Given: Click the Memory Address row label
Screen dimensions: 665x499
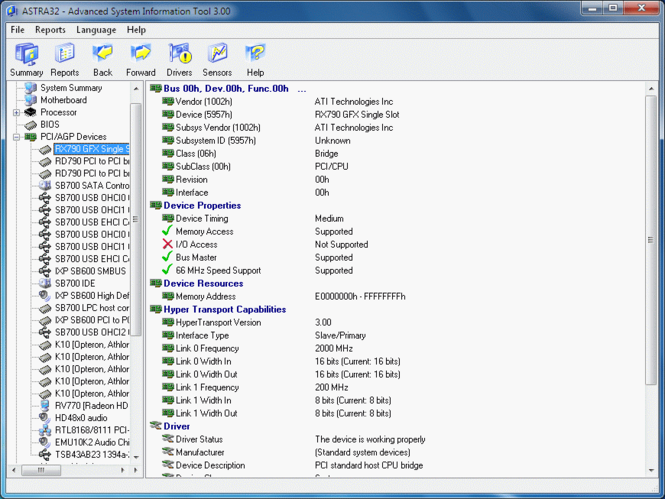Looking at the screenshot, I should coord(206,296).
